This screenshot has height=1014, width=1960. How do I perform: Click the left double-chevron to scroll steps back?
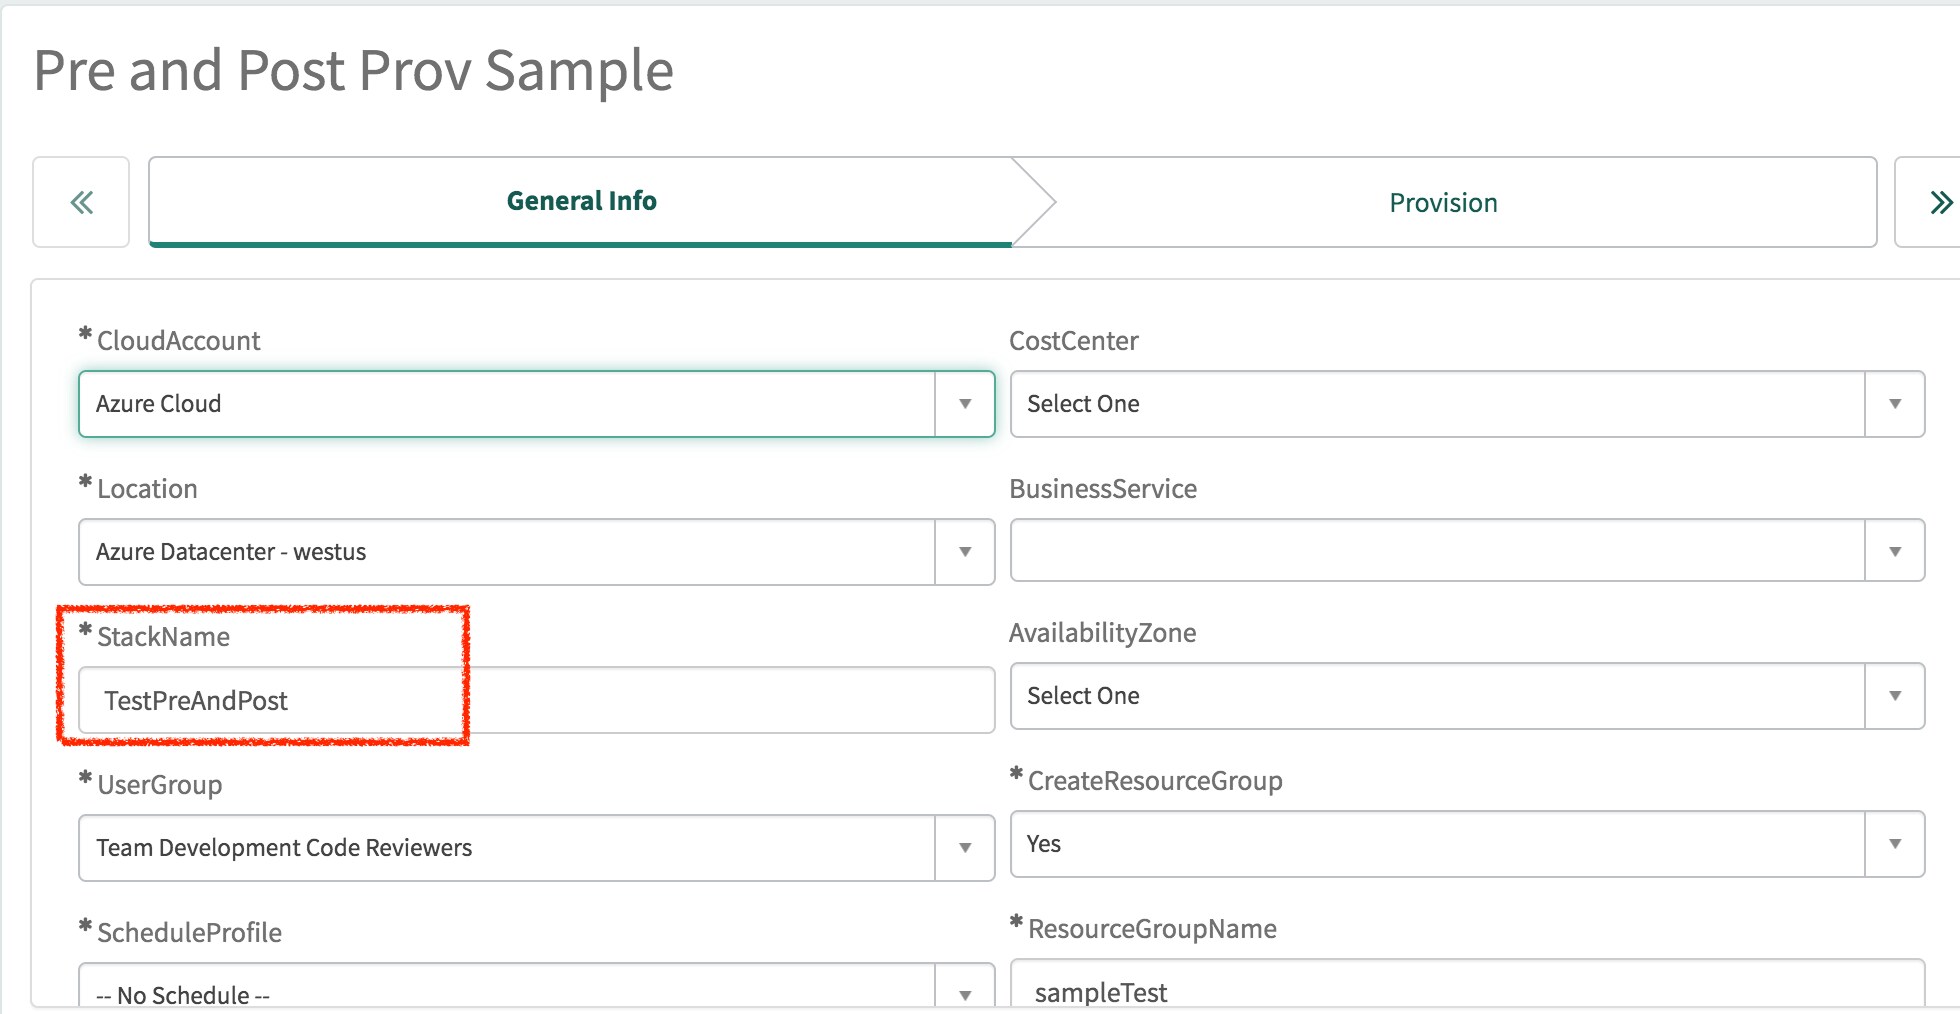[x=81, y=201]
